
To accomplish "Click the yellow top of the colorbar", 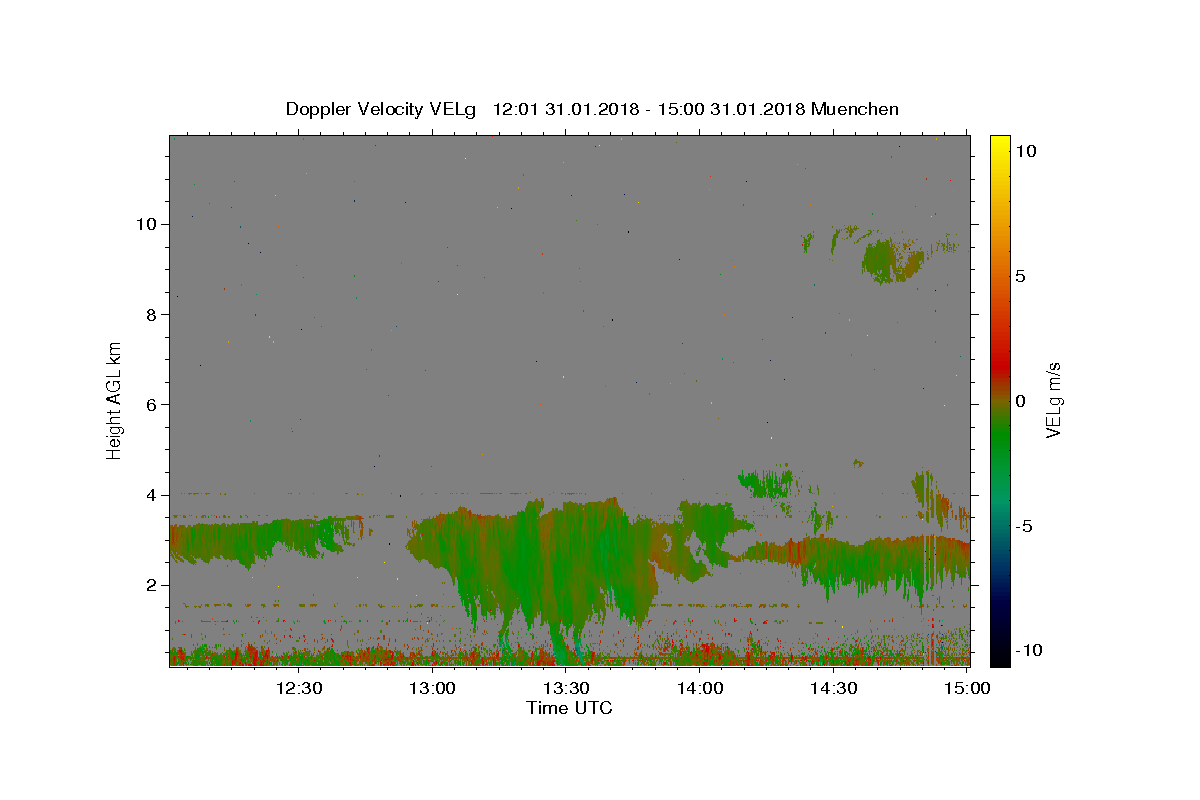I will 1000,145.
